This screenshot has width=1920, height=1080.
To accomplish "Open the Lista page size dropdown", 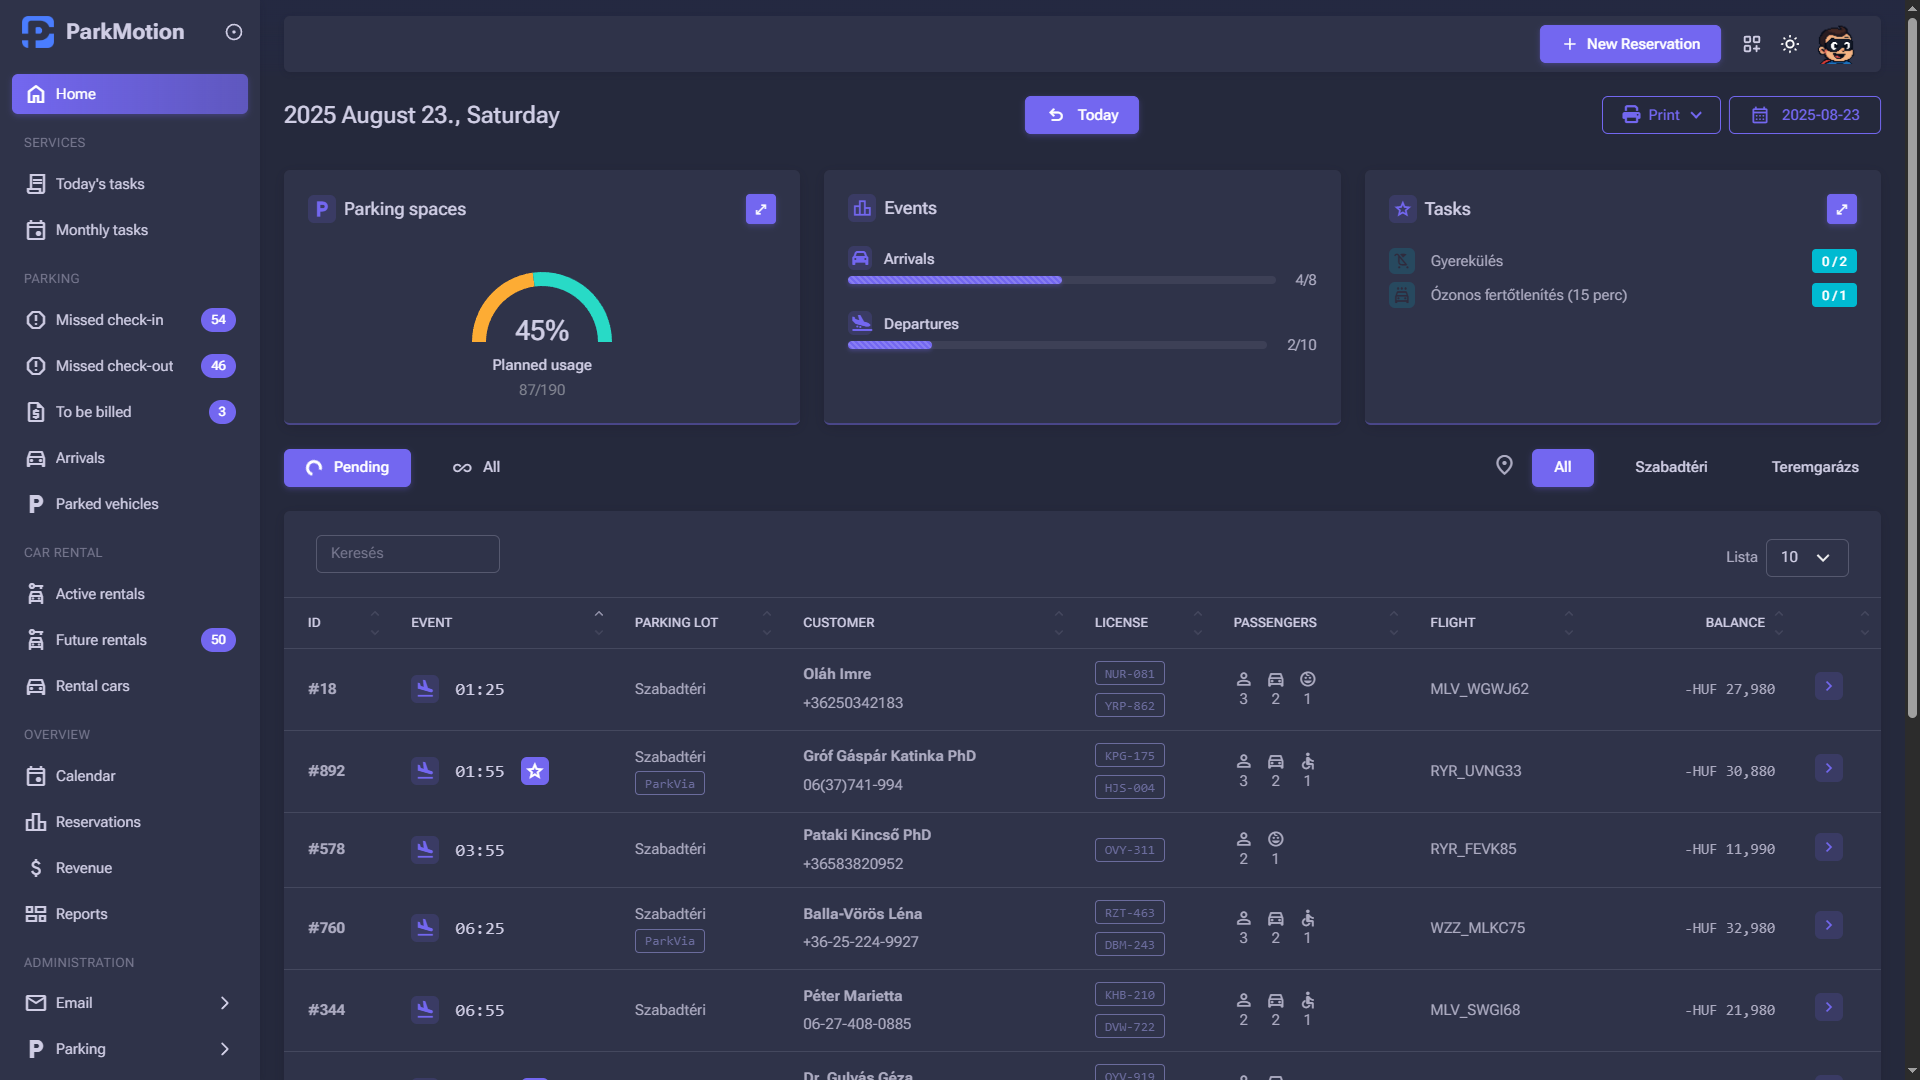I will (x=1806, y=557).
